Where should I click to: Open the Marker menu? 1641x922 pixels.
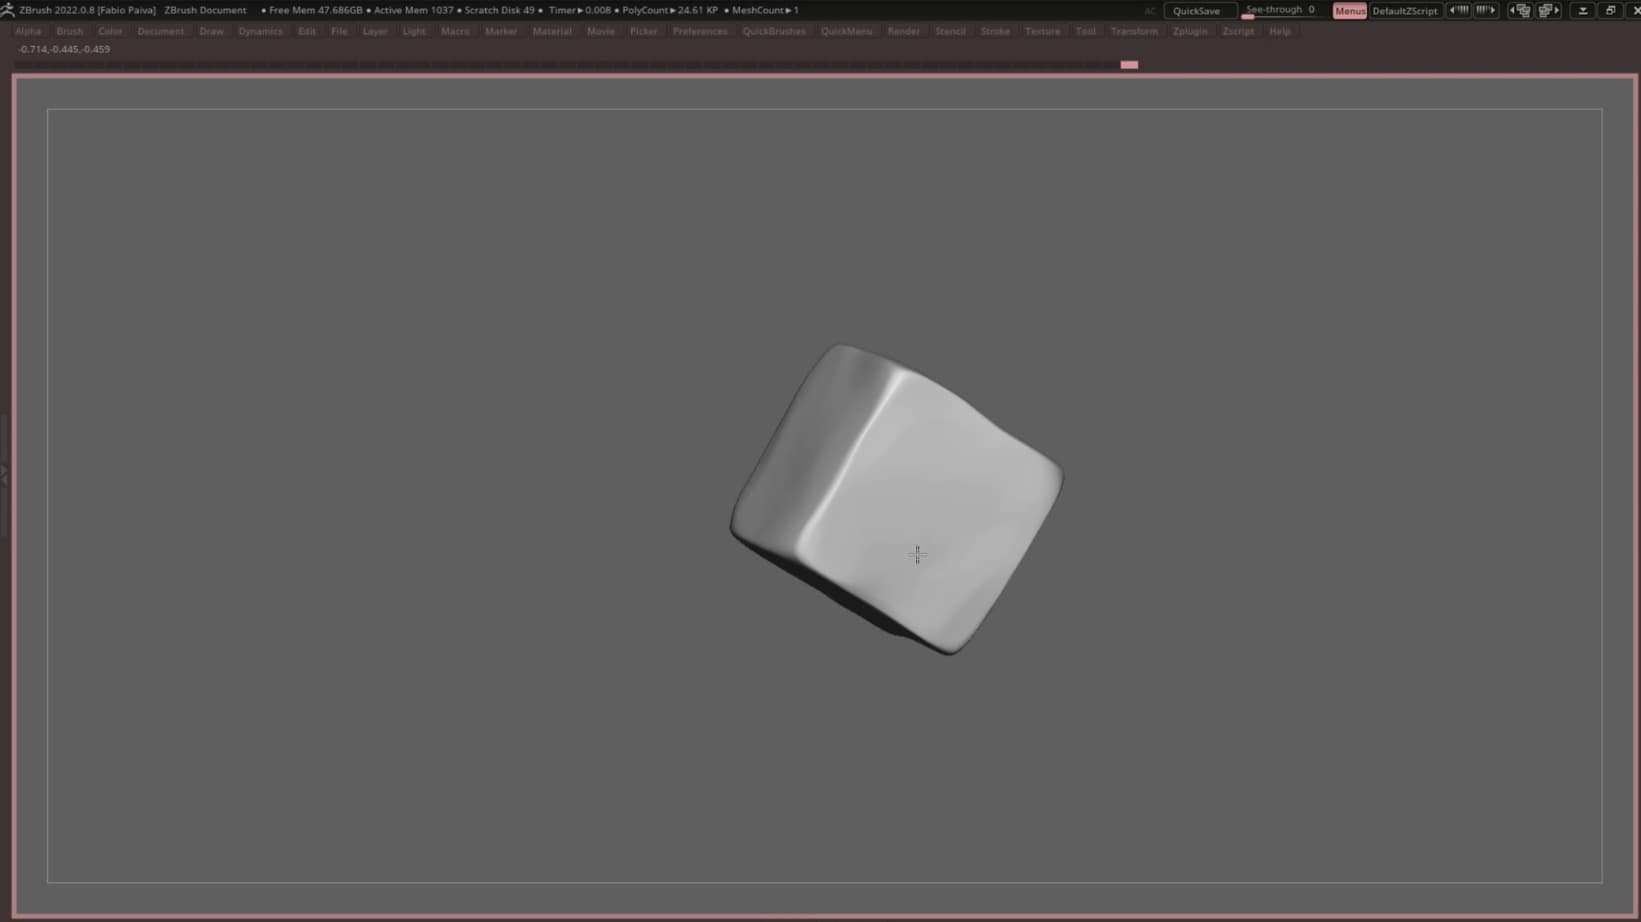[x=501, y=31]
